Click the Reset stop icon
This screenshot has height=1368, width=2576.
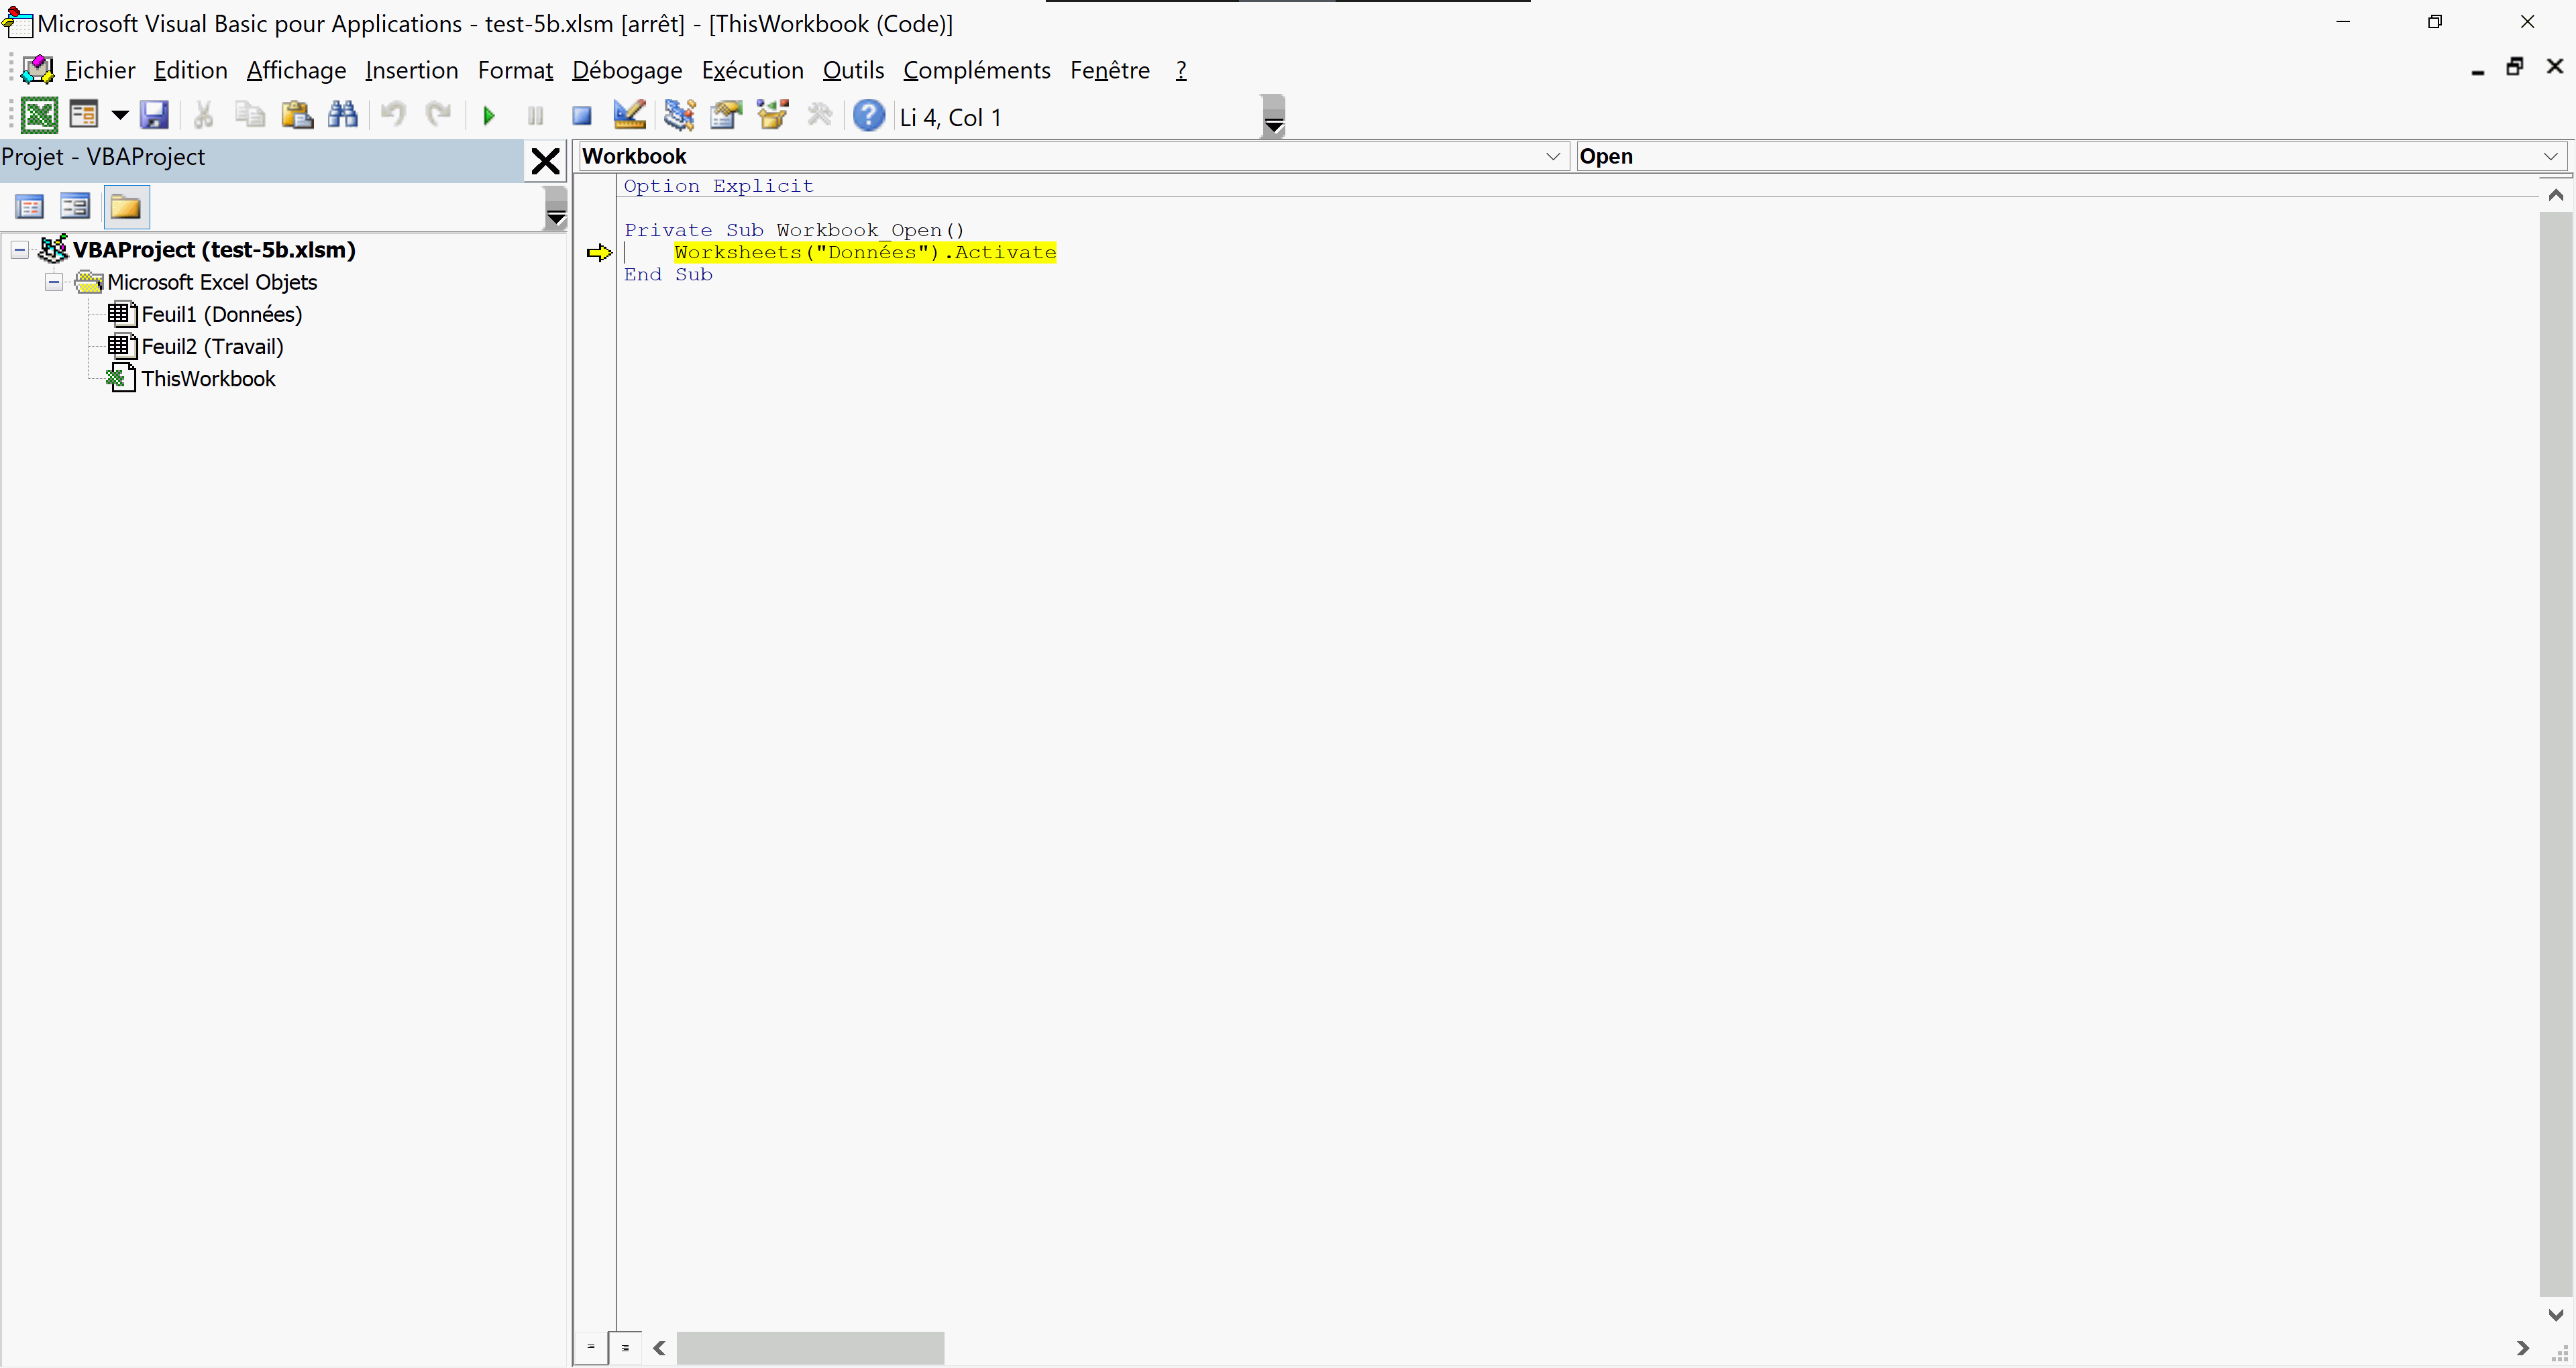coord(581,116)
